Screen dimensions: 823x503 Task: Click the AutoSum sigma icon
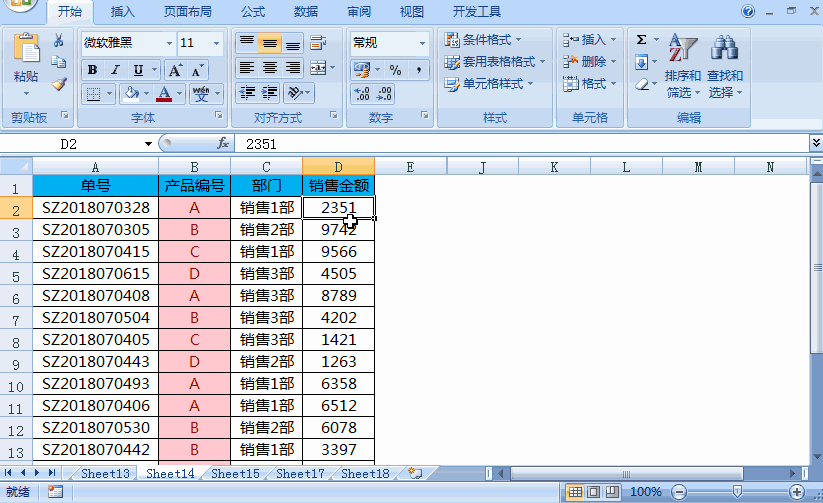pos(641,40)
